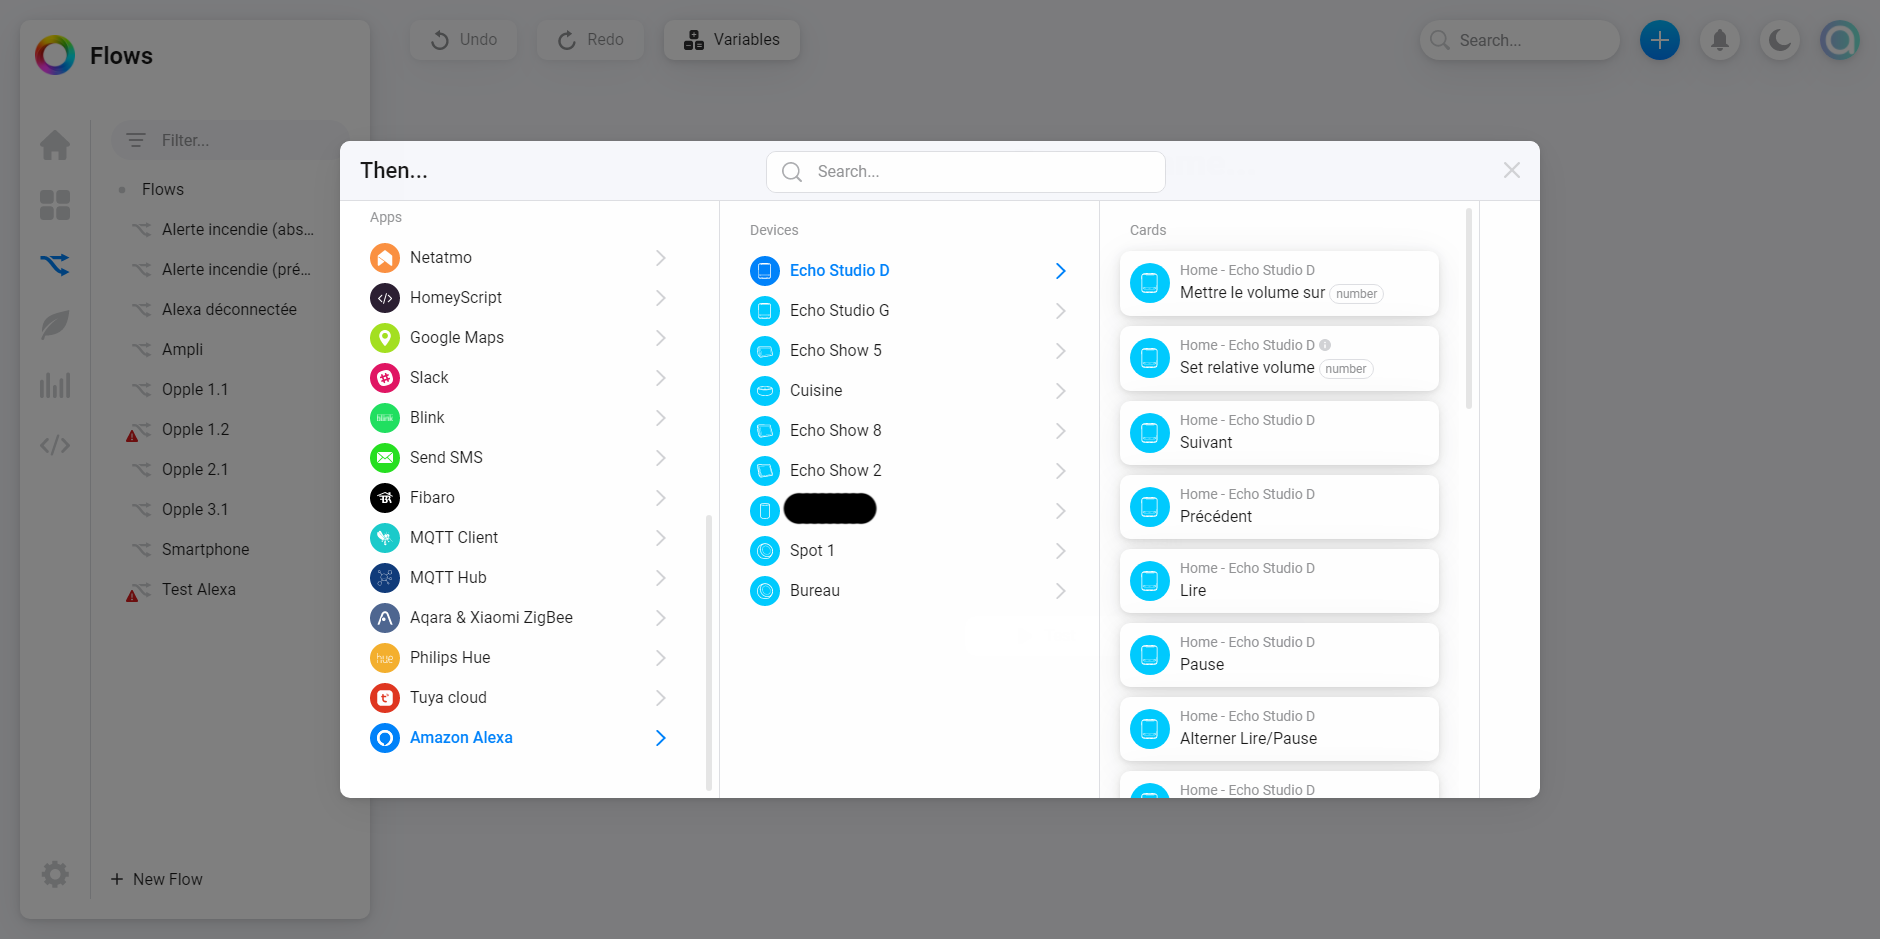Image resolution: width=1880 pixels, height=939 pixels.
Task: Click the dialog search field
Action: pos(966,172)
